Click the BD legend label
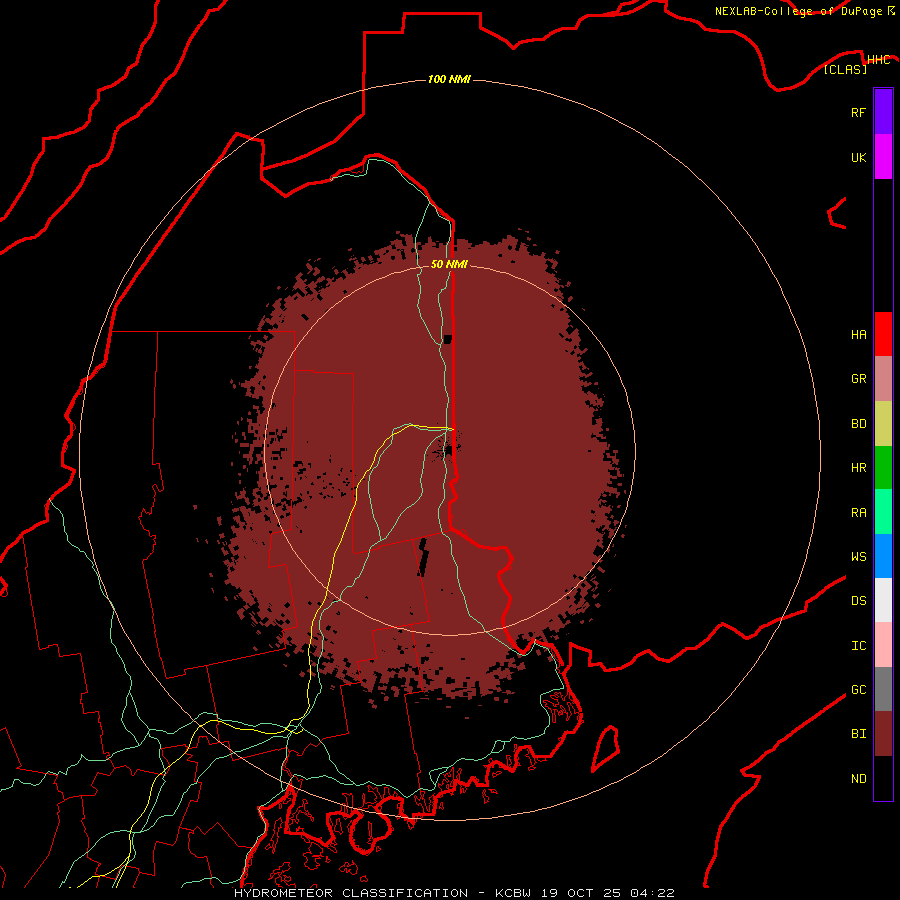Image resolution: width=900 pixels, height=900 pixels. pyautogui.click(x=858, y=424)
